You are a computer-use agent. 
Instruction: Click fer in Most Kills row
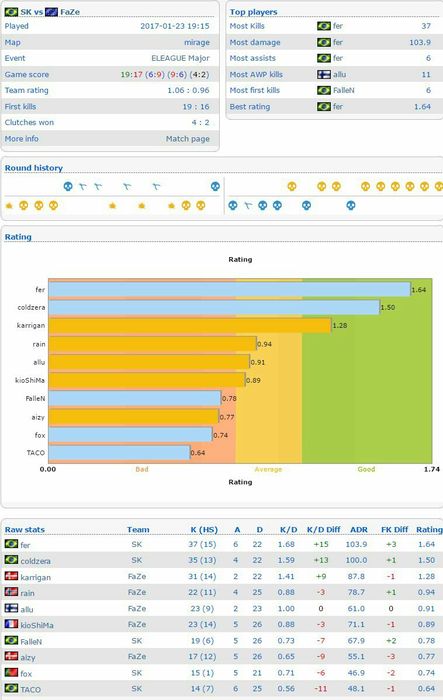(338, 26)
